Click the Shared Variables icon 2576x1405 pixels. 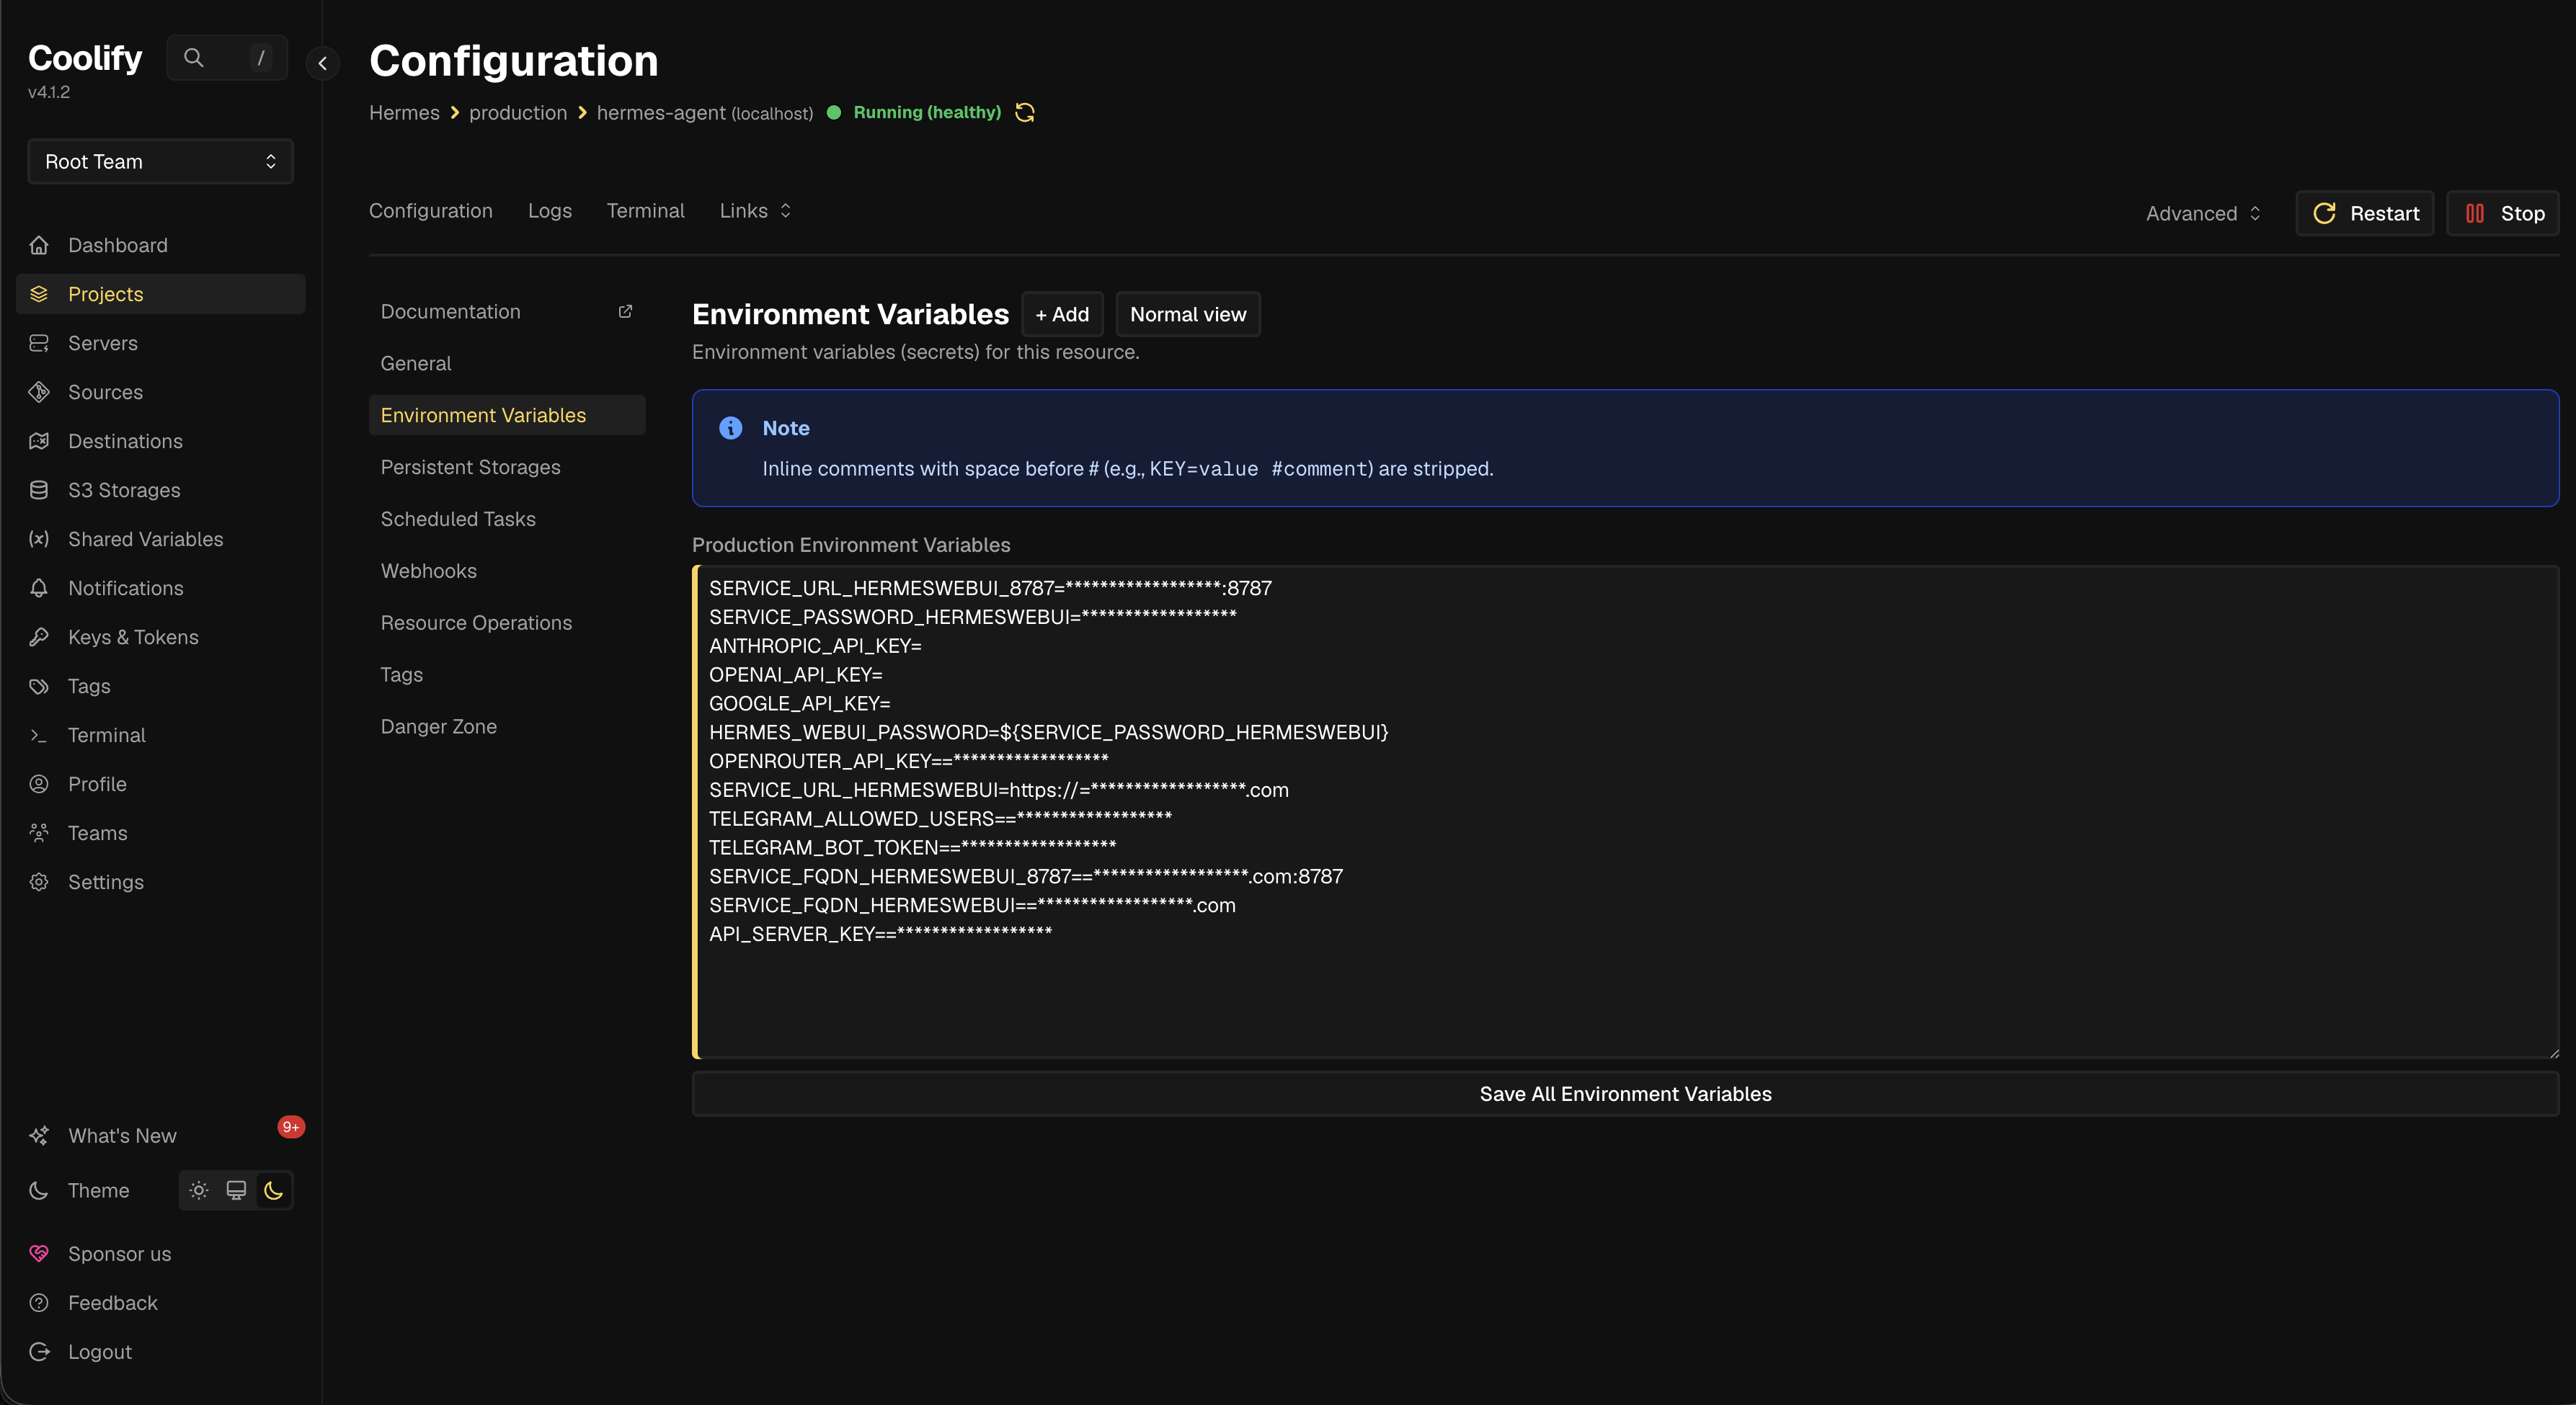point(39,539)
